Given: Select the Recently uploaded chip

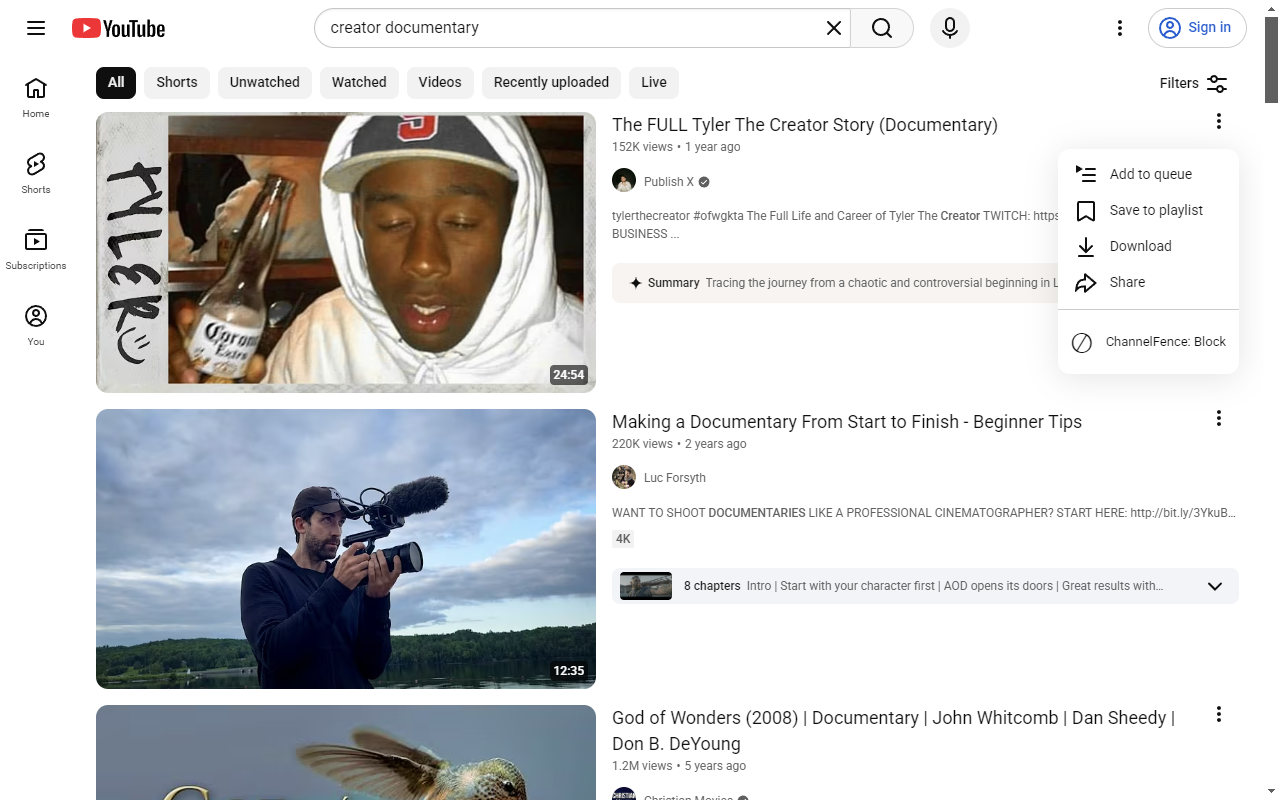Looking at the screenshot, I should (x=551, y=82).
